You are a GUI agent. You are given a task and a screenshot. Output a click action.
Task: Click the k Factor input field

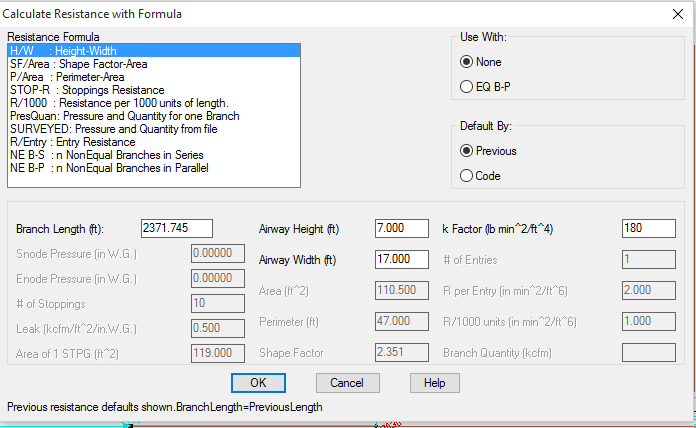point(648,228)
